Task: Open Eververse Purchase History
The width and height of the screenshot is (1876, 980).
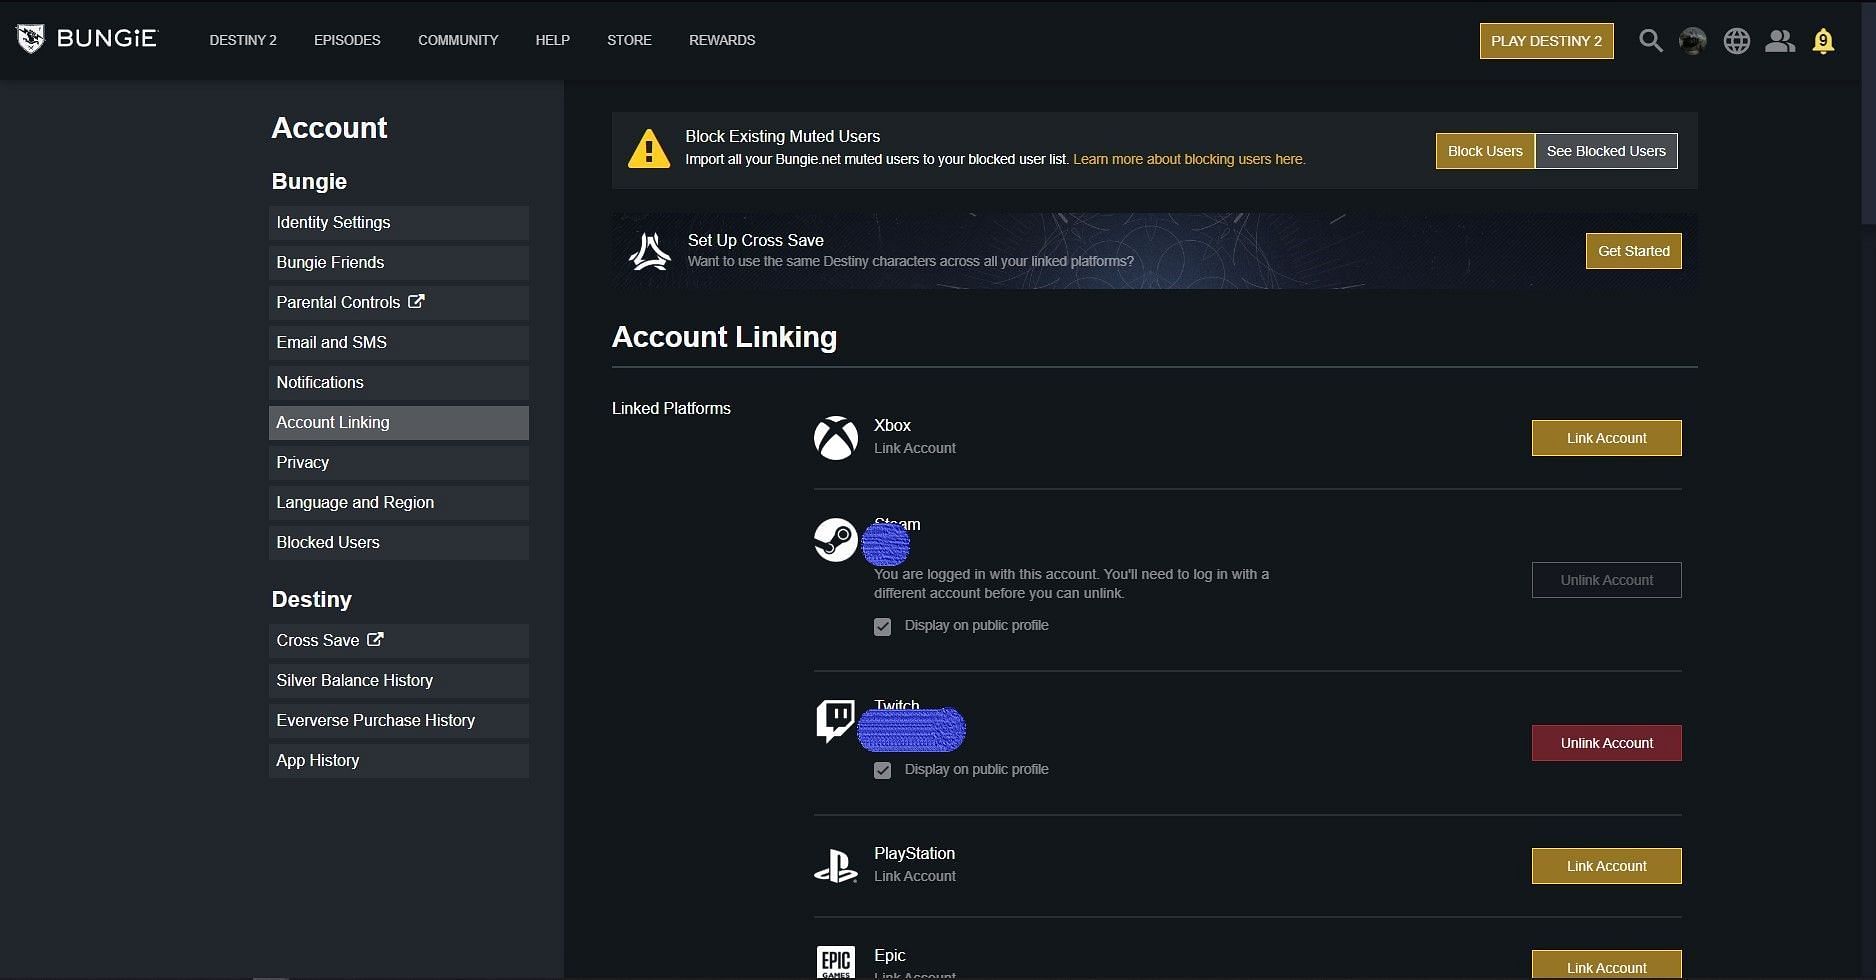Action: (x=398, y=721)
